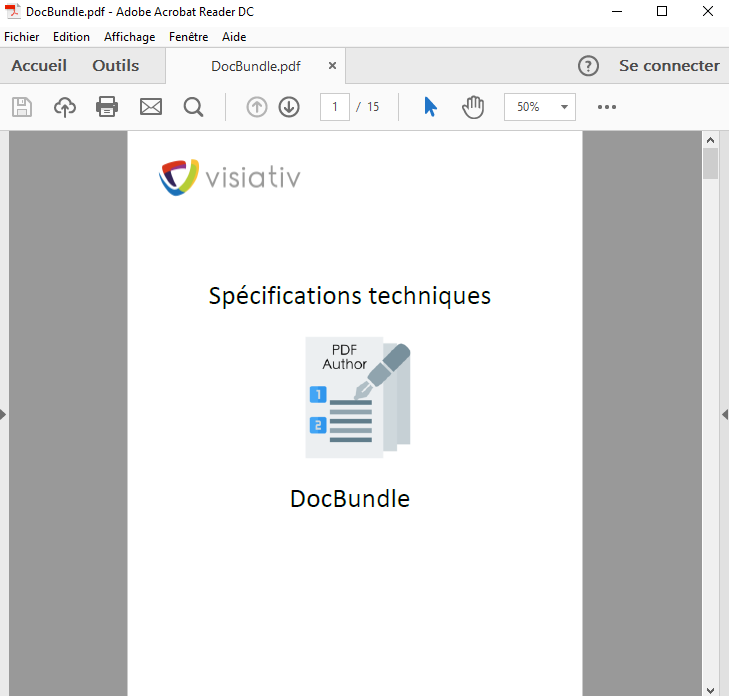Activate the arrow selection tool

point(430,107)
